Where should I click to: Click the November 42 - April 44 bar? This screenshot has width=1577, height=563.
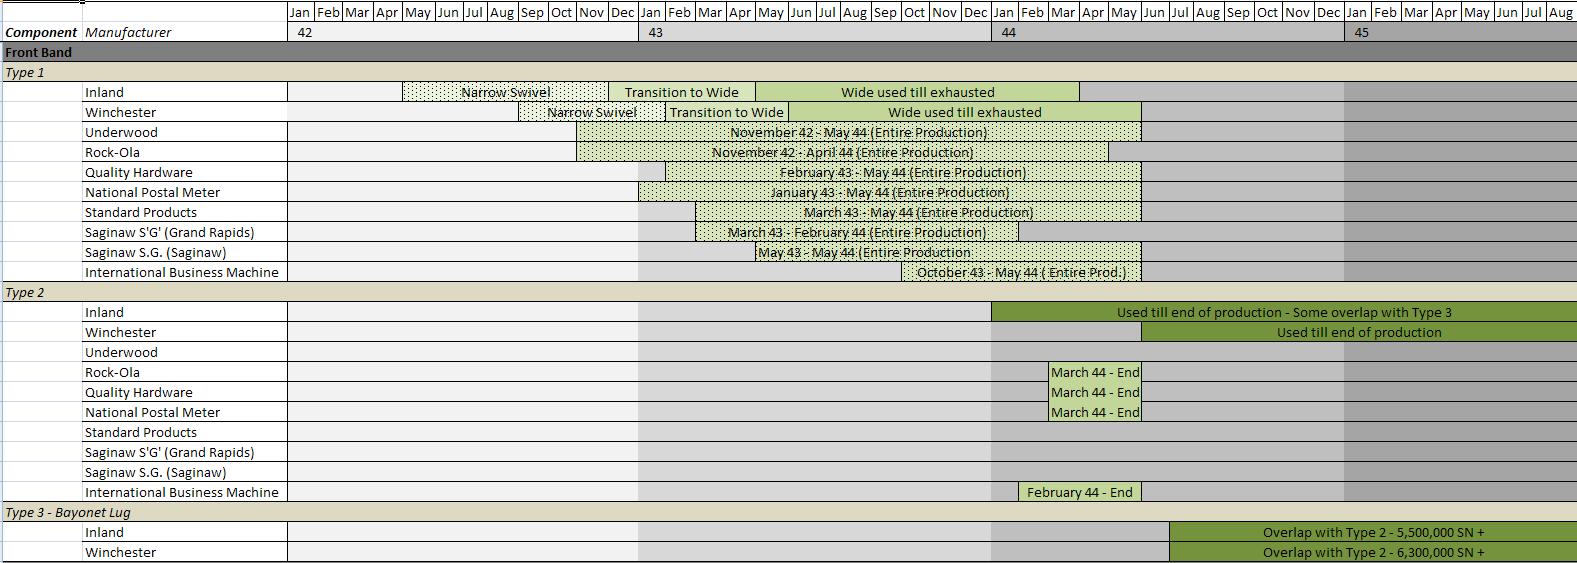pos(842,152)
